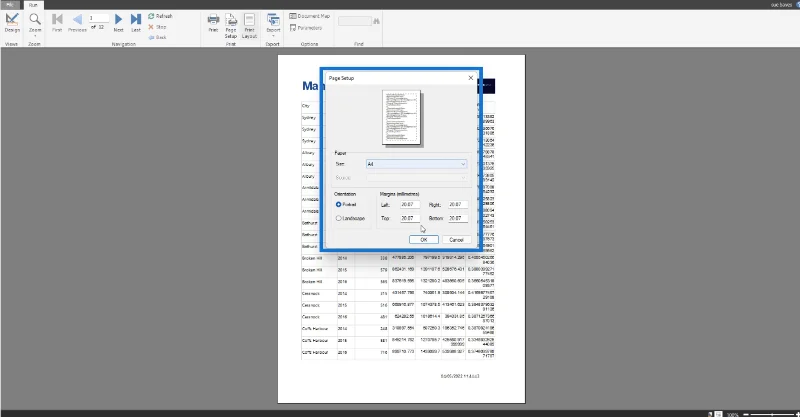Open Page Setup from the ribbon

pyautogui.click(x=231, y=26)
